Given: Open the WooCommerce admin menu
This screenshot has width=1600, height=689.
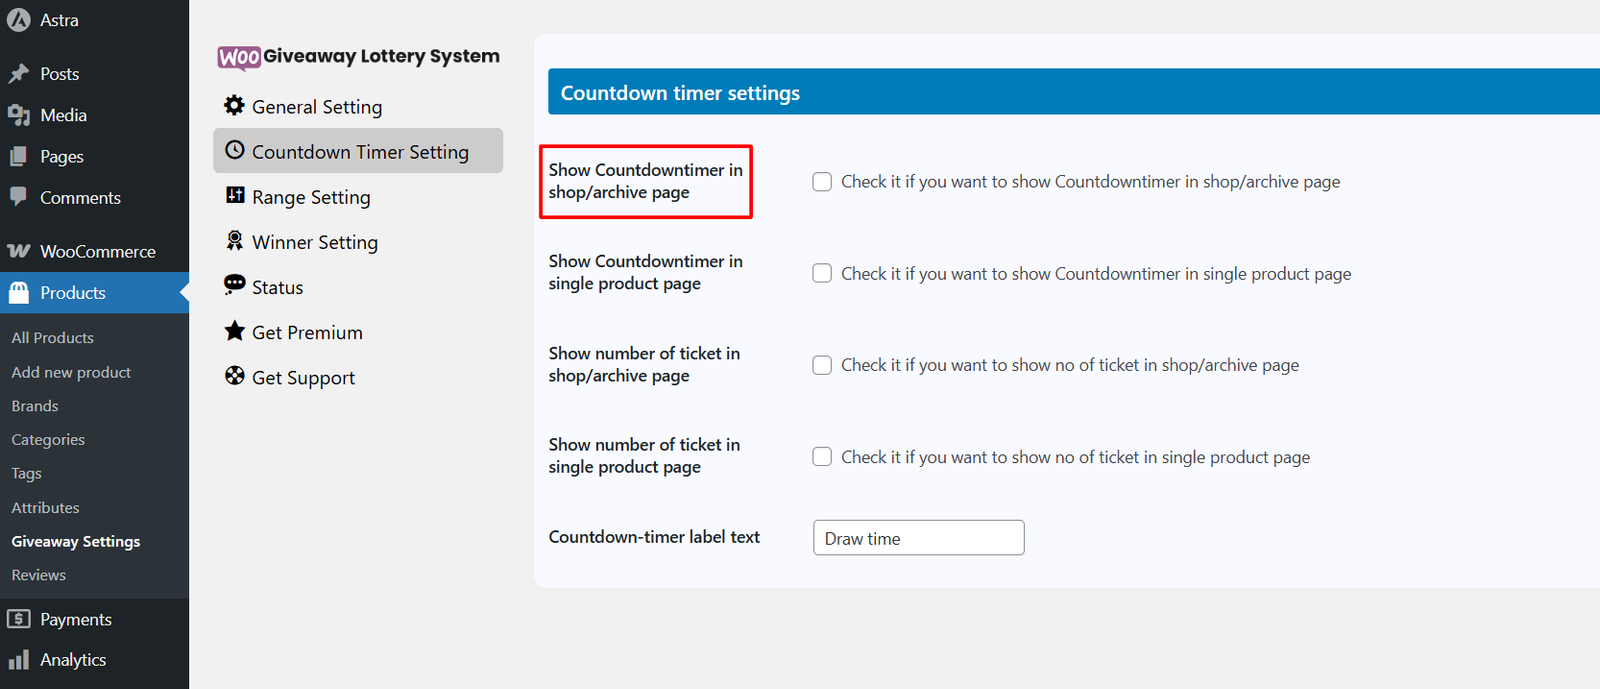Looking at the screenshot, I should click(x=97, y=252).
